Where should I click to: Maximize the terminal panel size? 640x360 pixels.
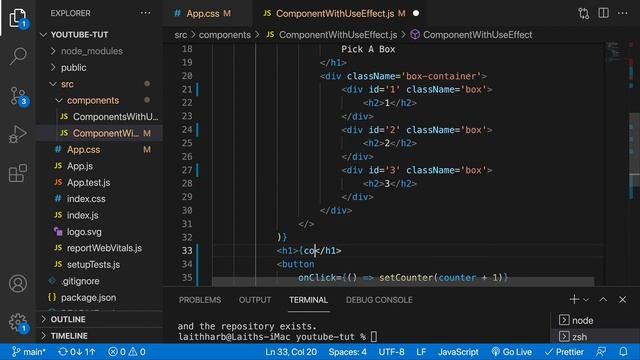(x=603, y=300)
